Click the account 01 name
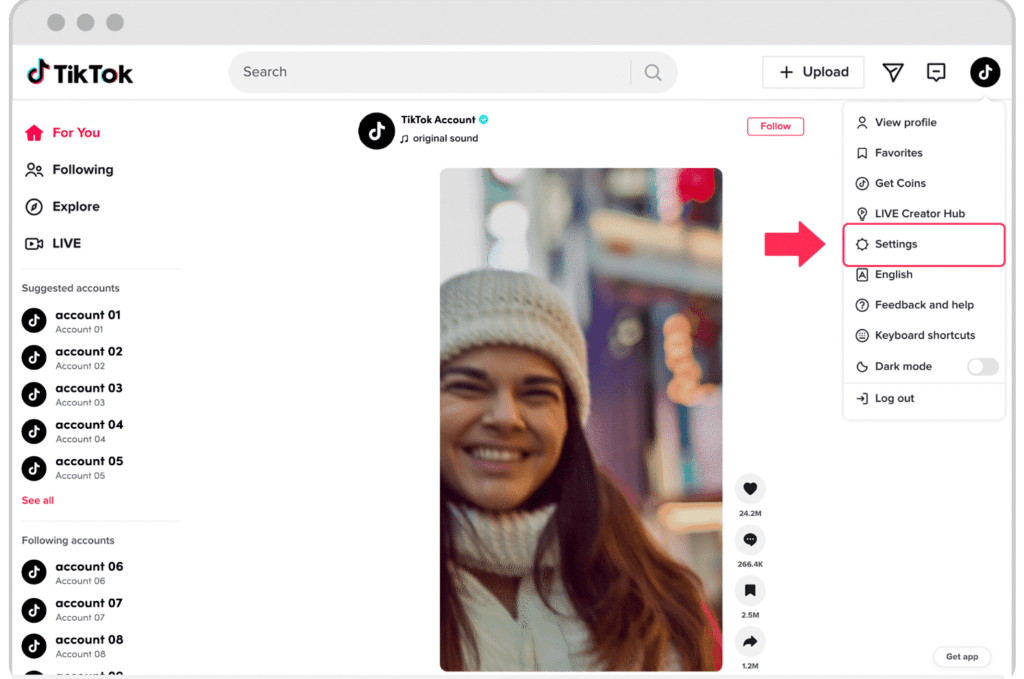 point(88,315)
